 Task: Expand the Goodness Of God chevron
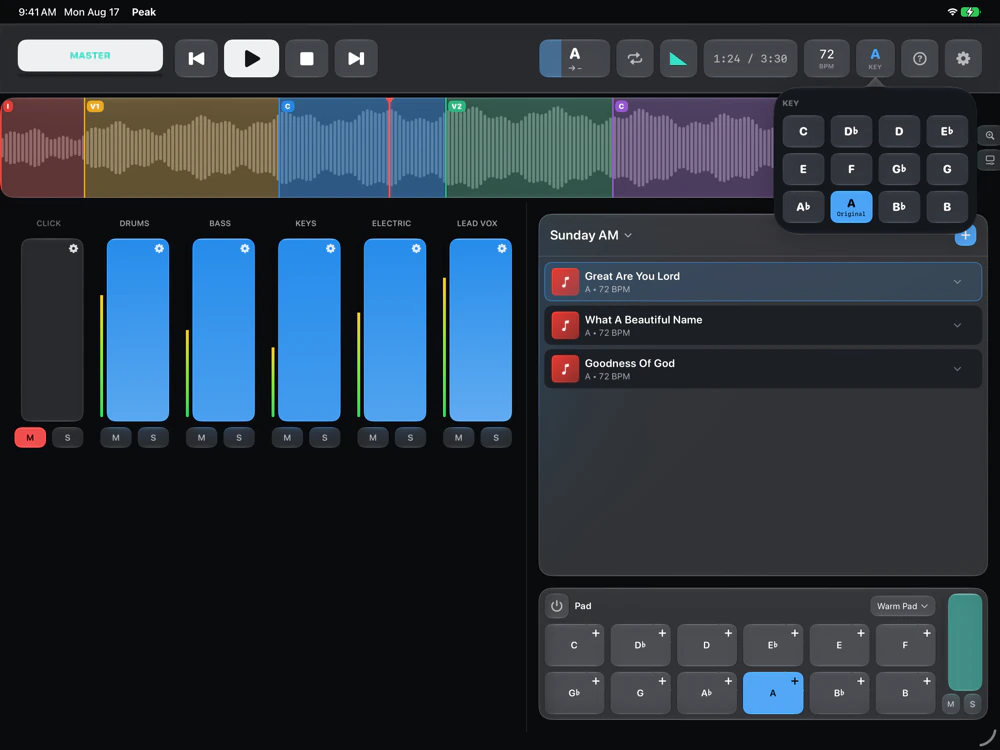(957, 369)
